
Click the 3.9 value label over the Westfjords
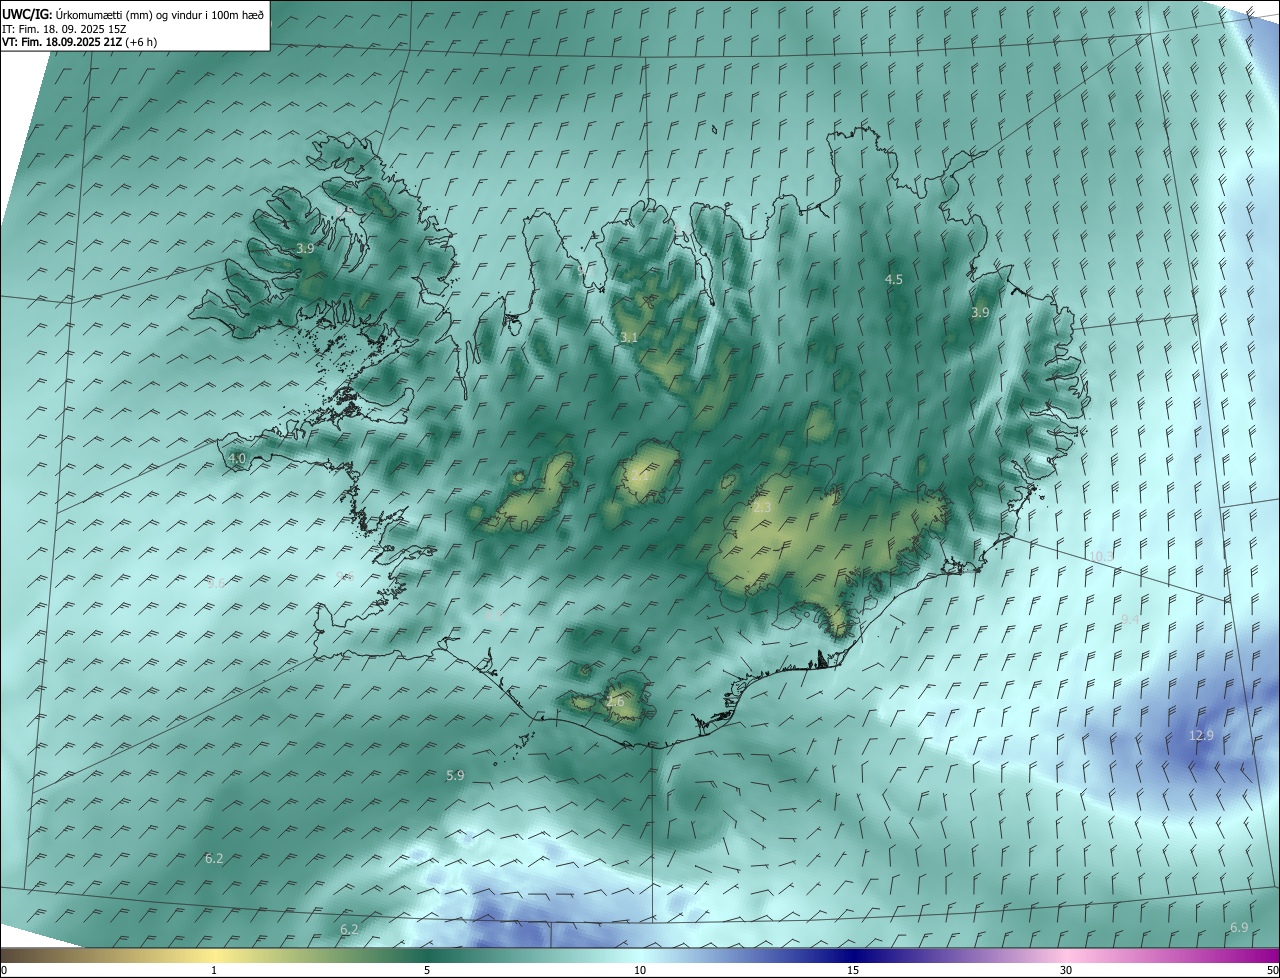(x=305, y=248)
